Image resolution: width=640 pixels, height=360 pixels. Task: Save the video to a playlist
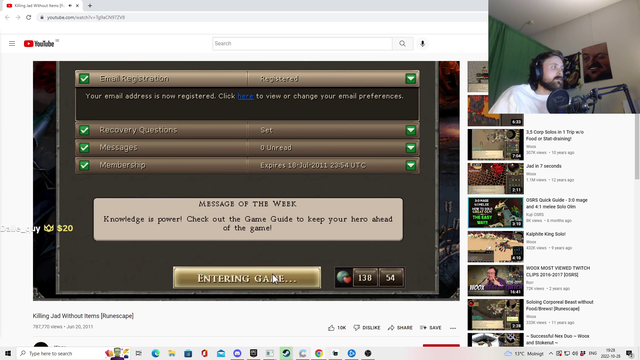tap(431, 328)
